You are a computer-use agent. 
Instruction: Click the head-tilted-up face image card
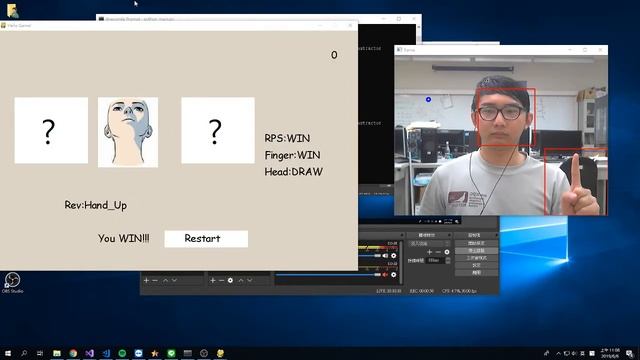(x=128, y=132)
